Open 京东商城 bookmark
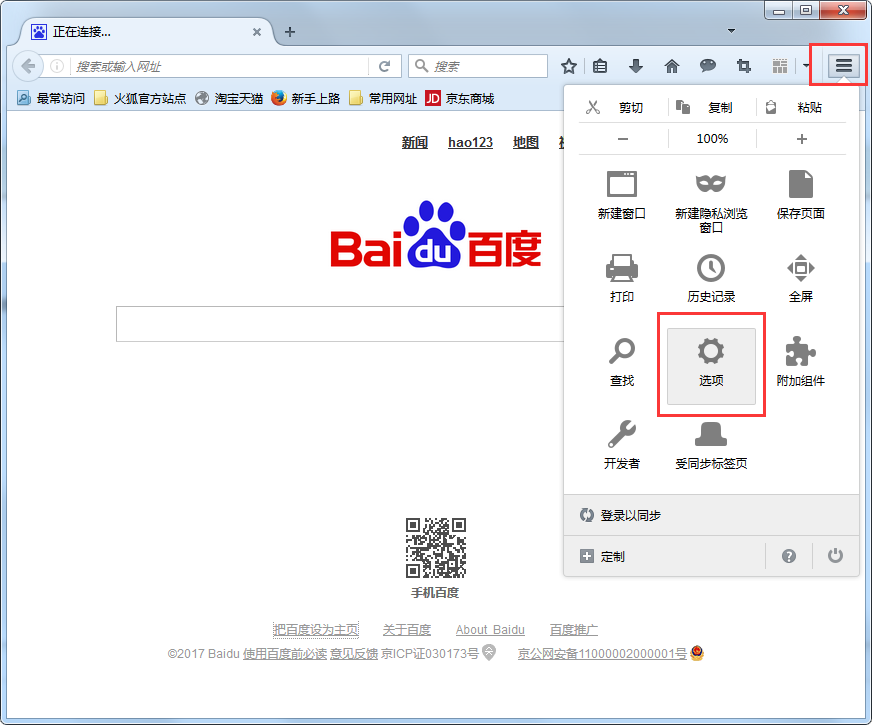The image size is (872, 725). tap(460, 98)
